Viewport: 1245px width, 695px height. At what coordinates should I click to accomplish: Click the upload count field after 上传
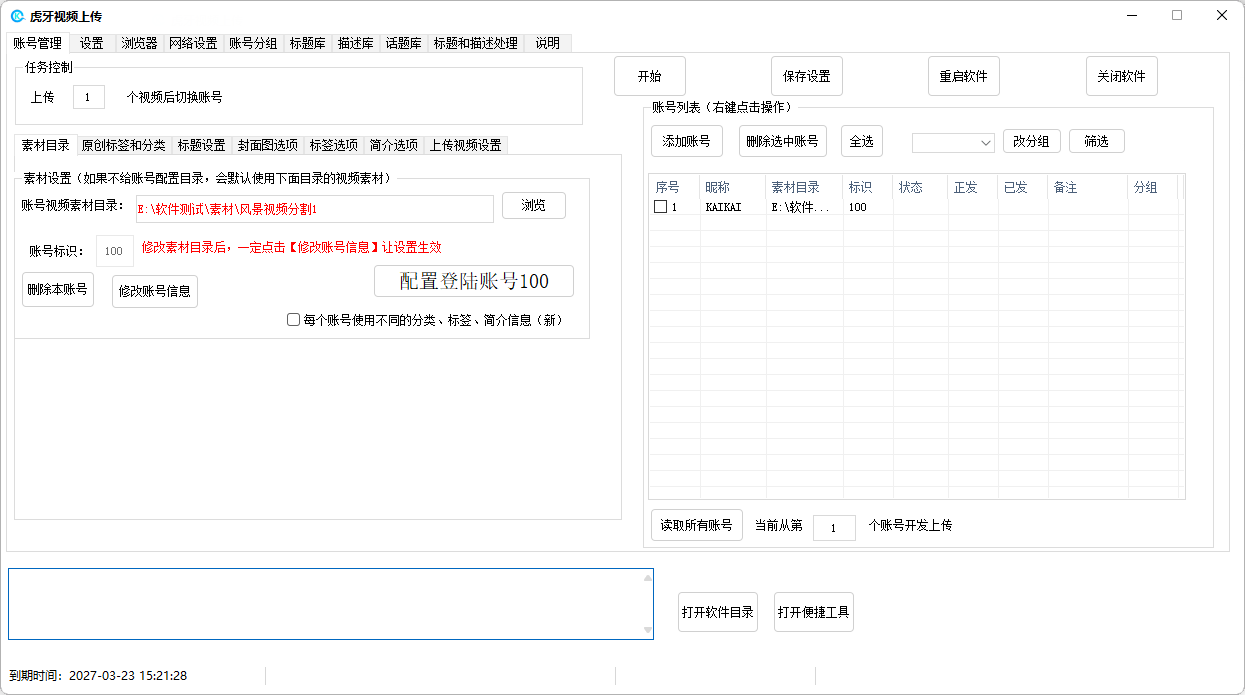(88, 98)
